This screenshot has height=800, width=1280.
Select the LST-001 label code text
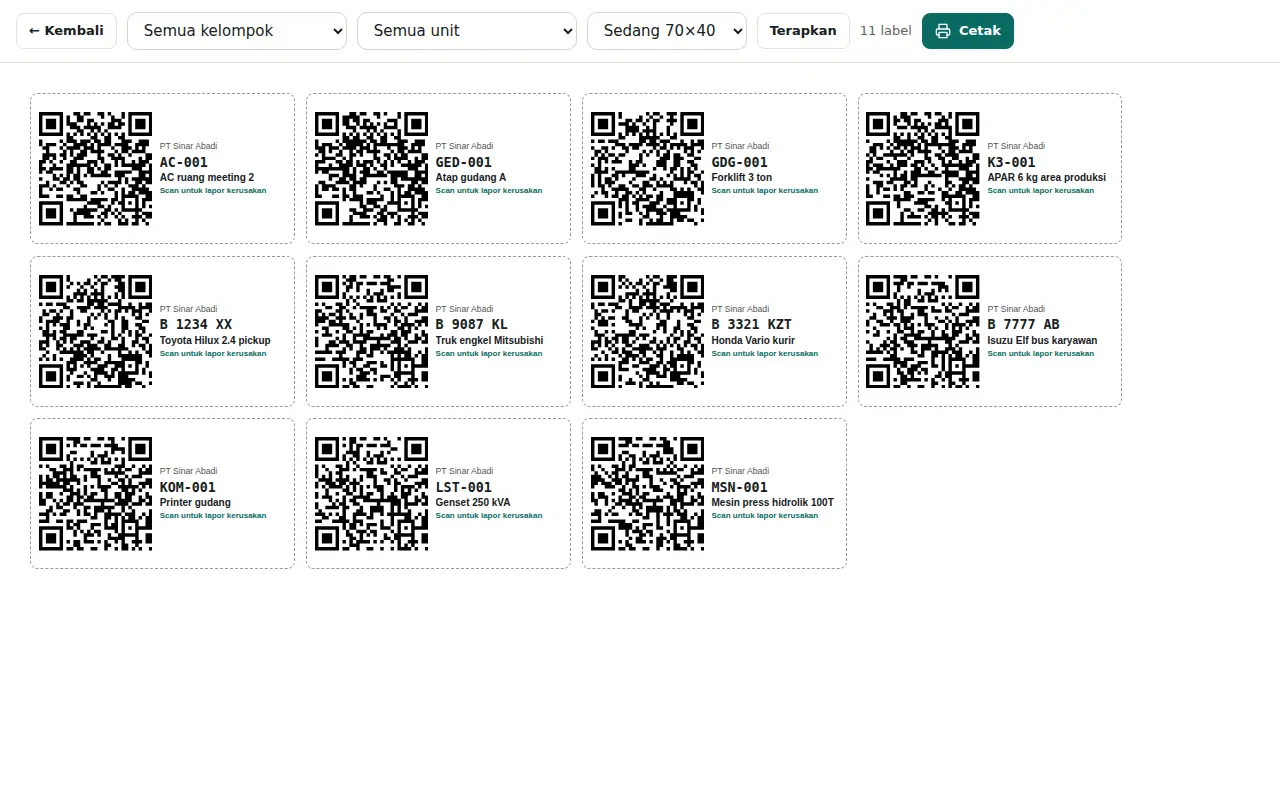[464, 487]
